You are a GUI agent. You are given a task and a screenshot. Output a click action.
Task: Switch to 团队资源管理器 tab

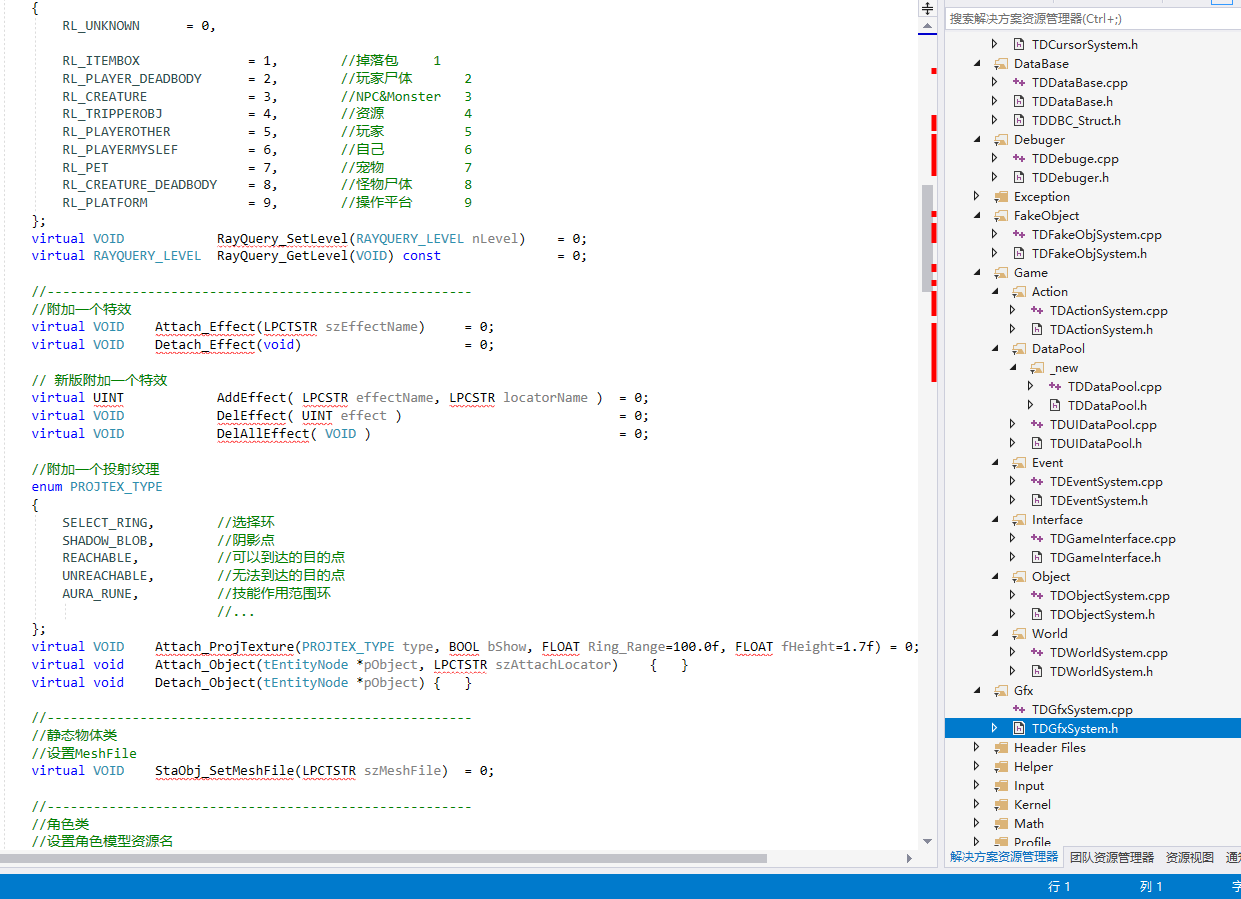[x=1111, y=857]
